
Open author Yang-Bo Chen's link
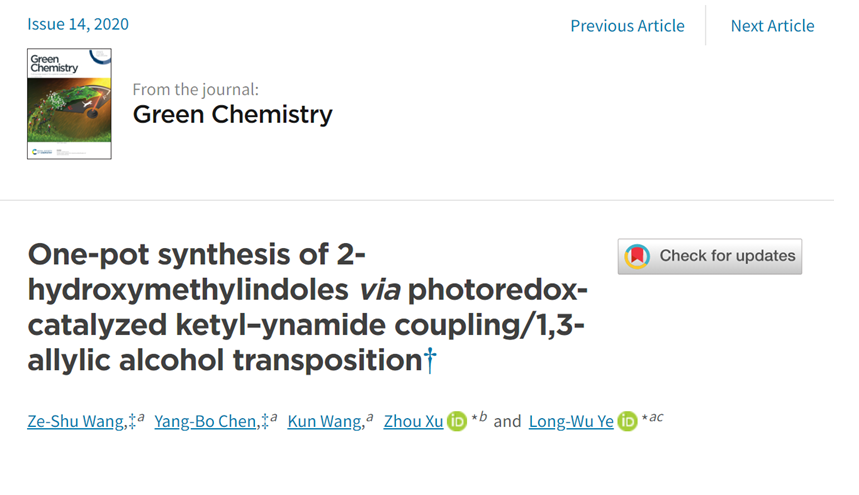coord(205,421)
